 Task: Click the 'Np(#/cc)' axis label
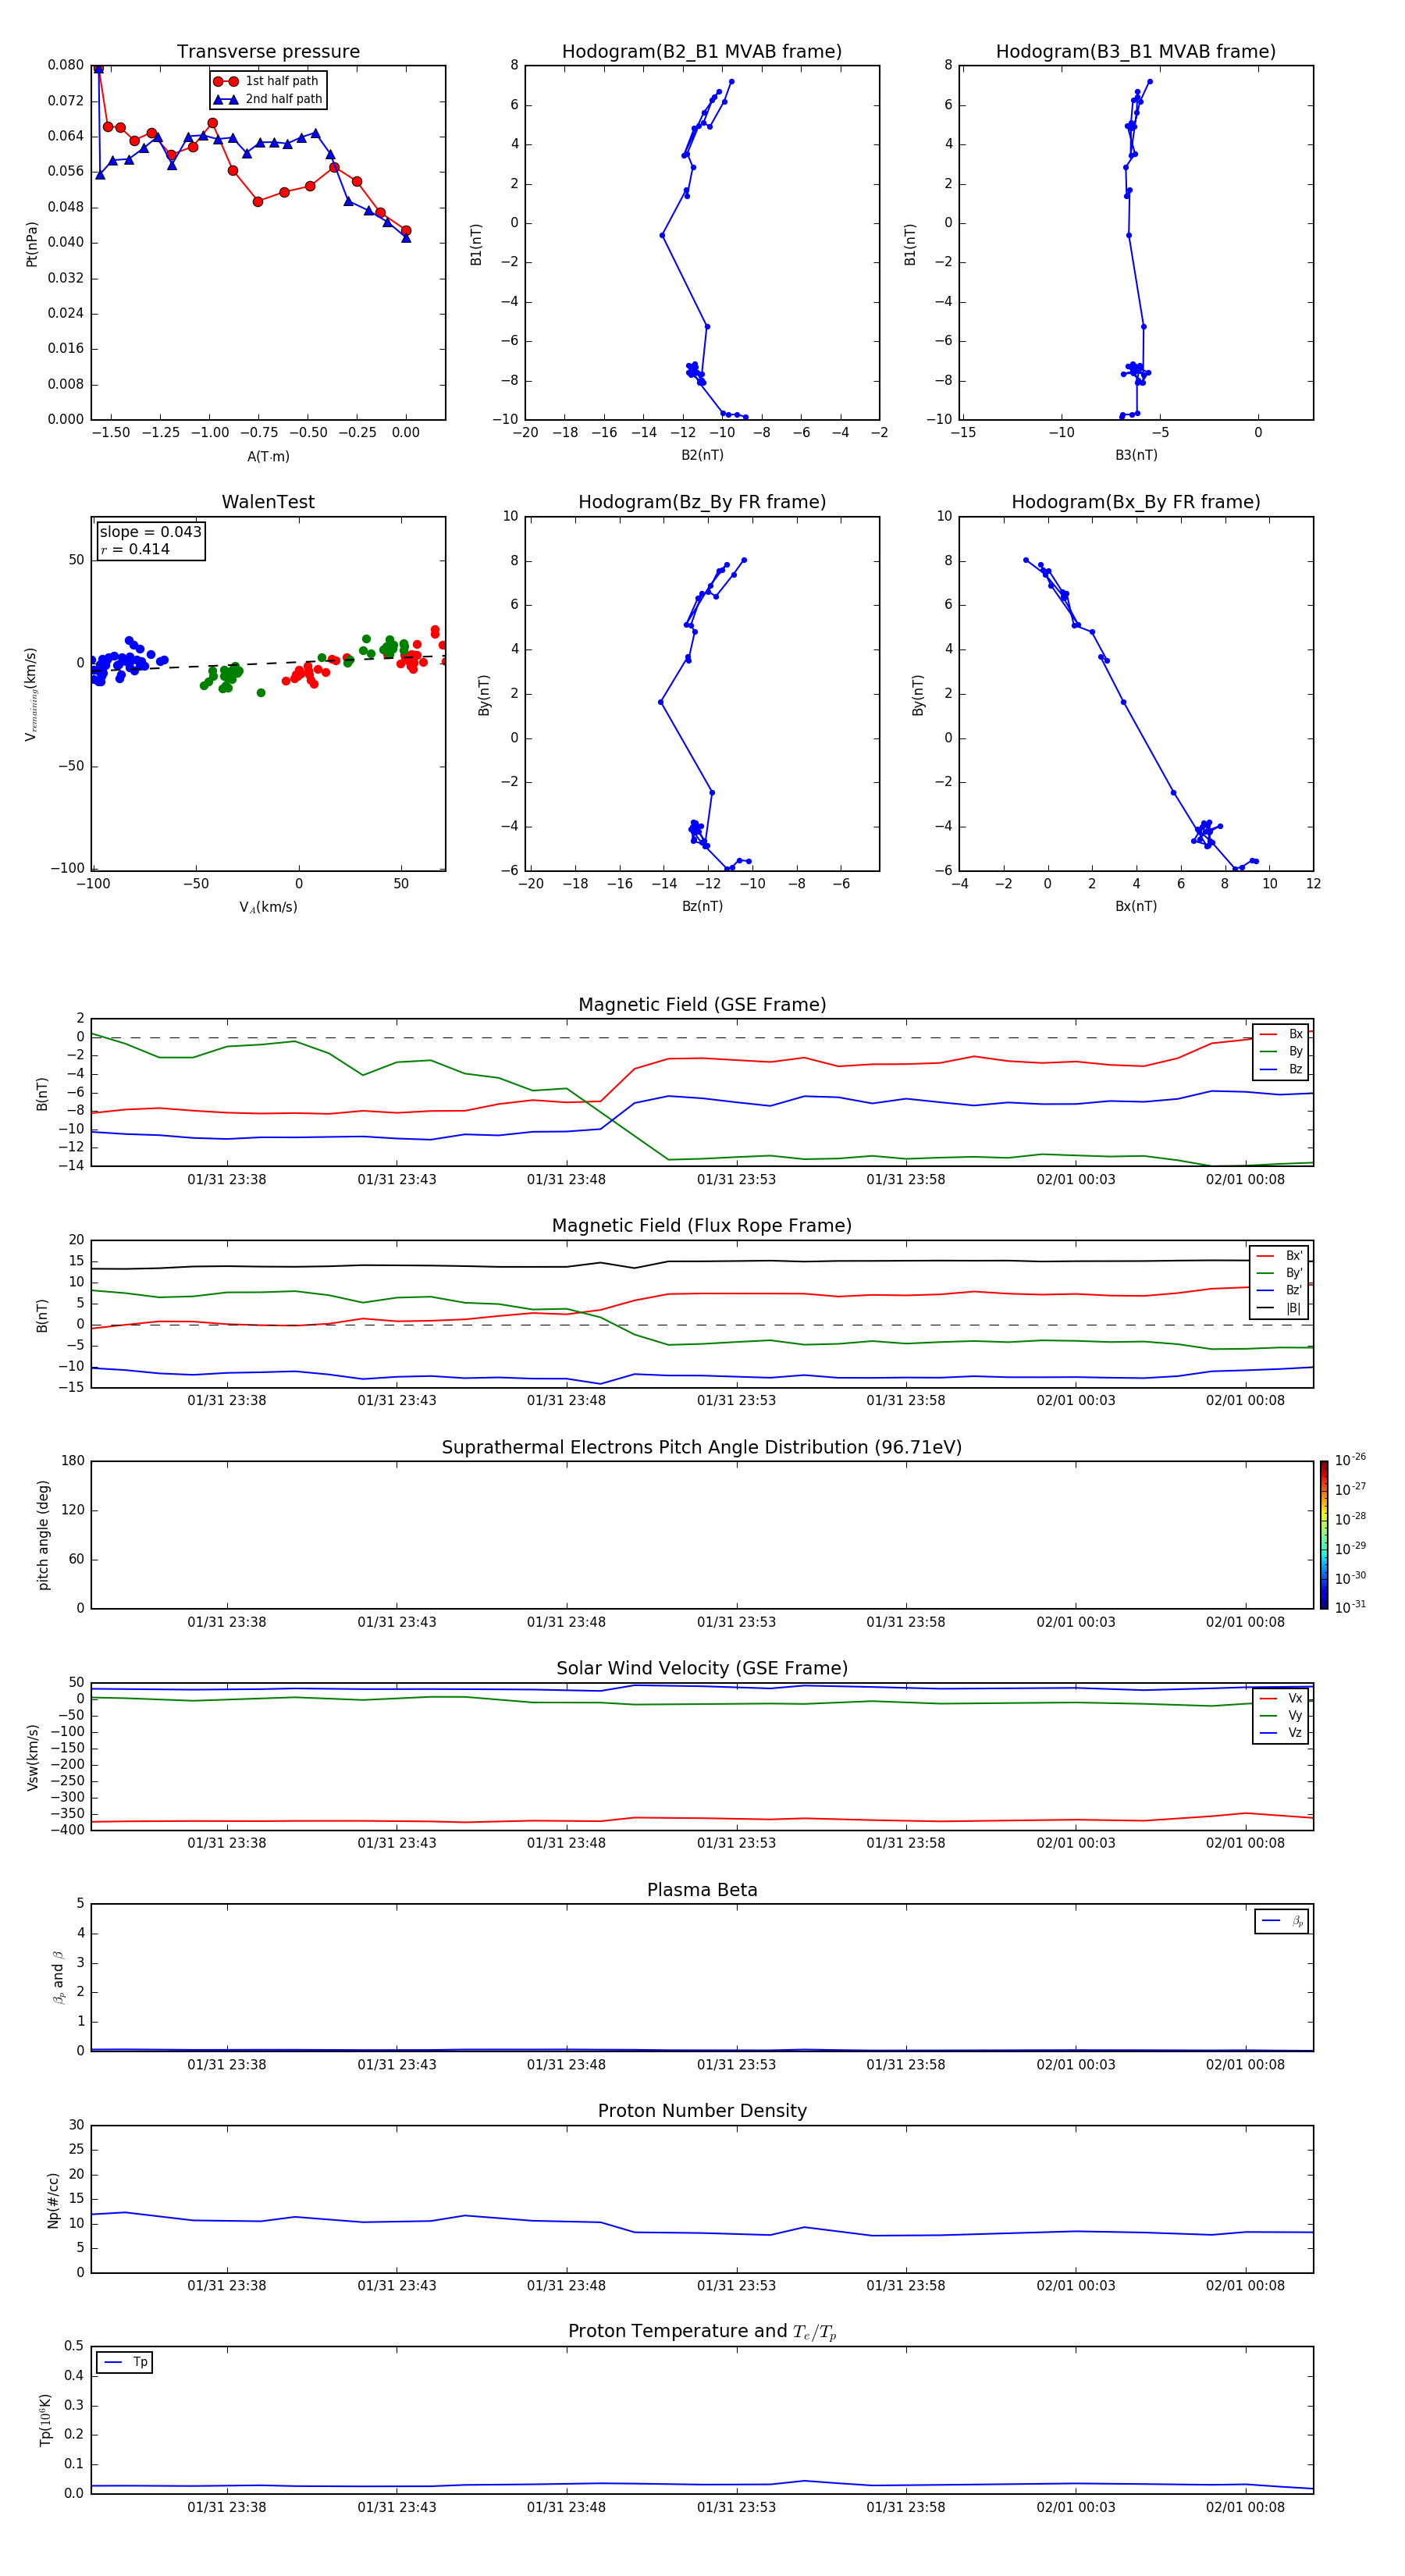pyautogui.click(x=53, y=2199)
